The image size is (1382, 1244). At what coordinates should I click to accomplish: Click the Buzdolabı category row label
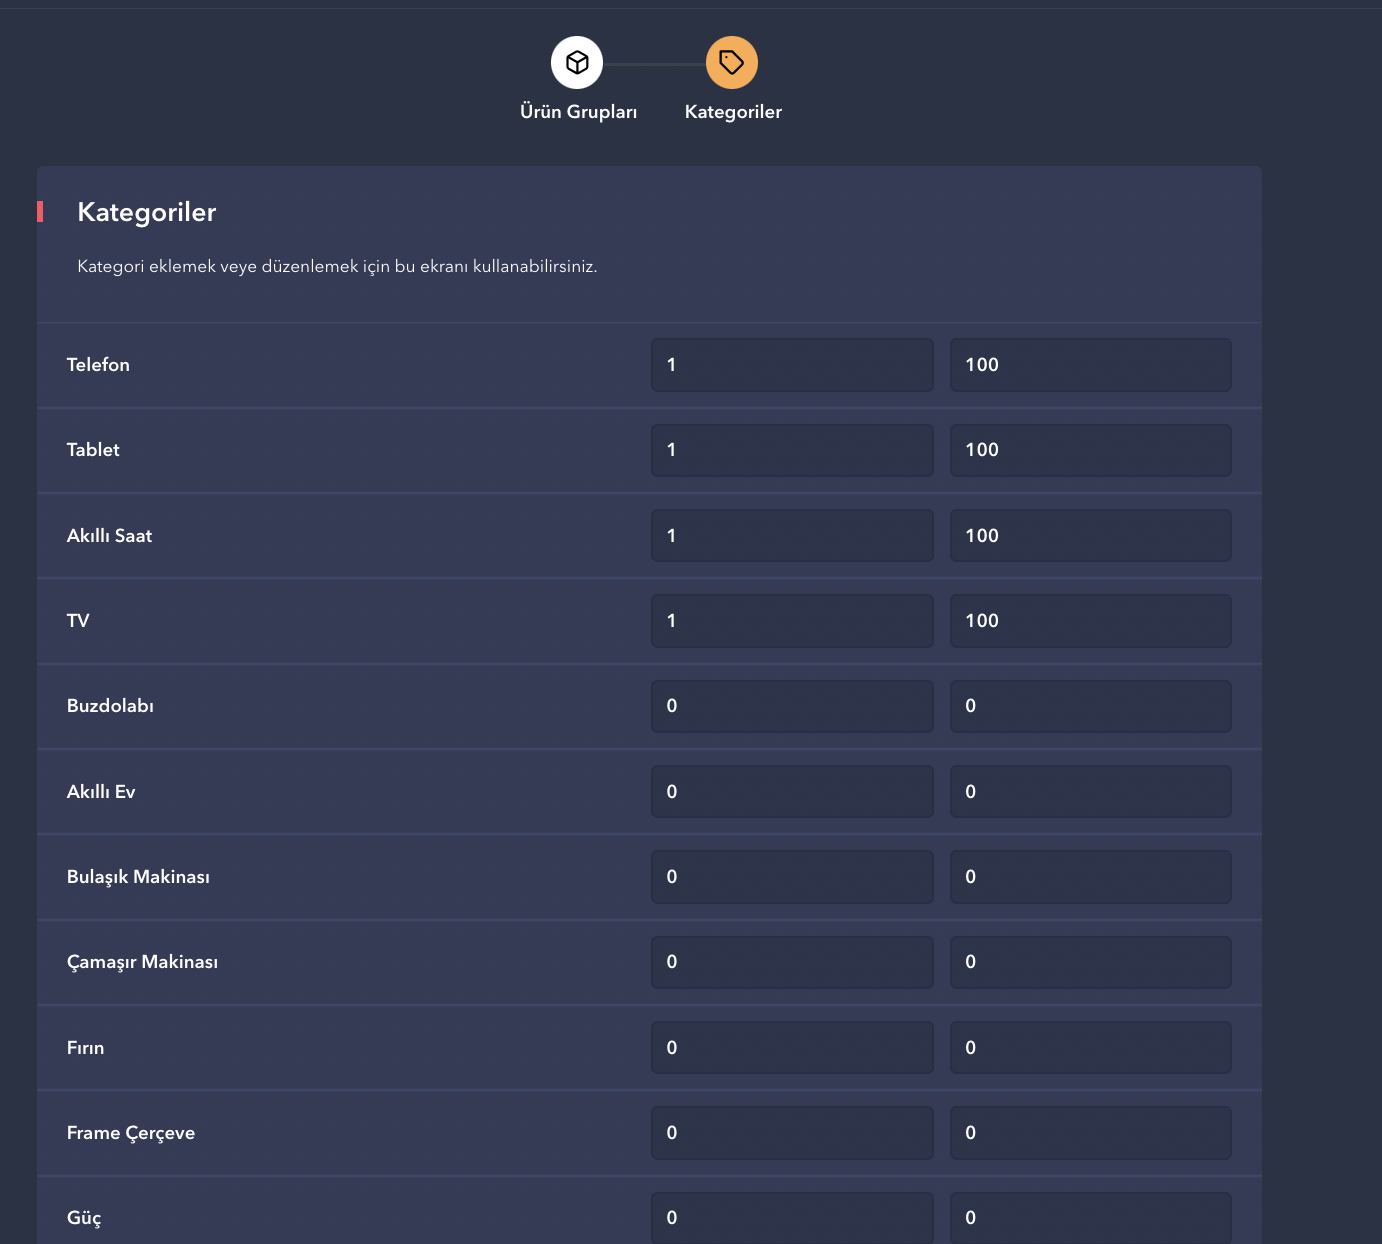click(110, 706)
